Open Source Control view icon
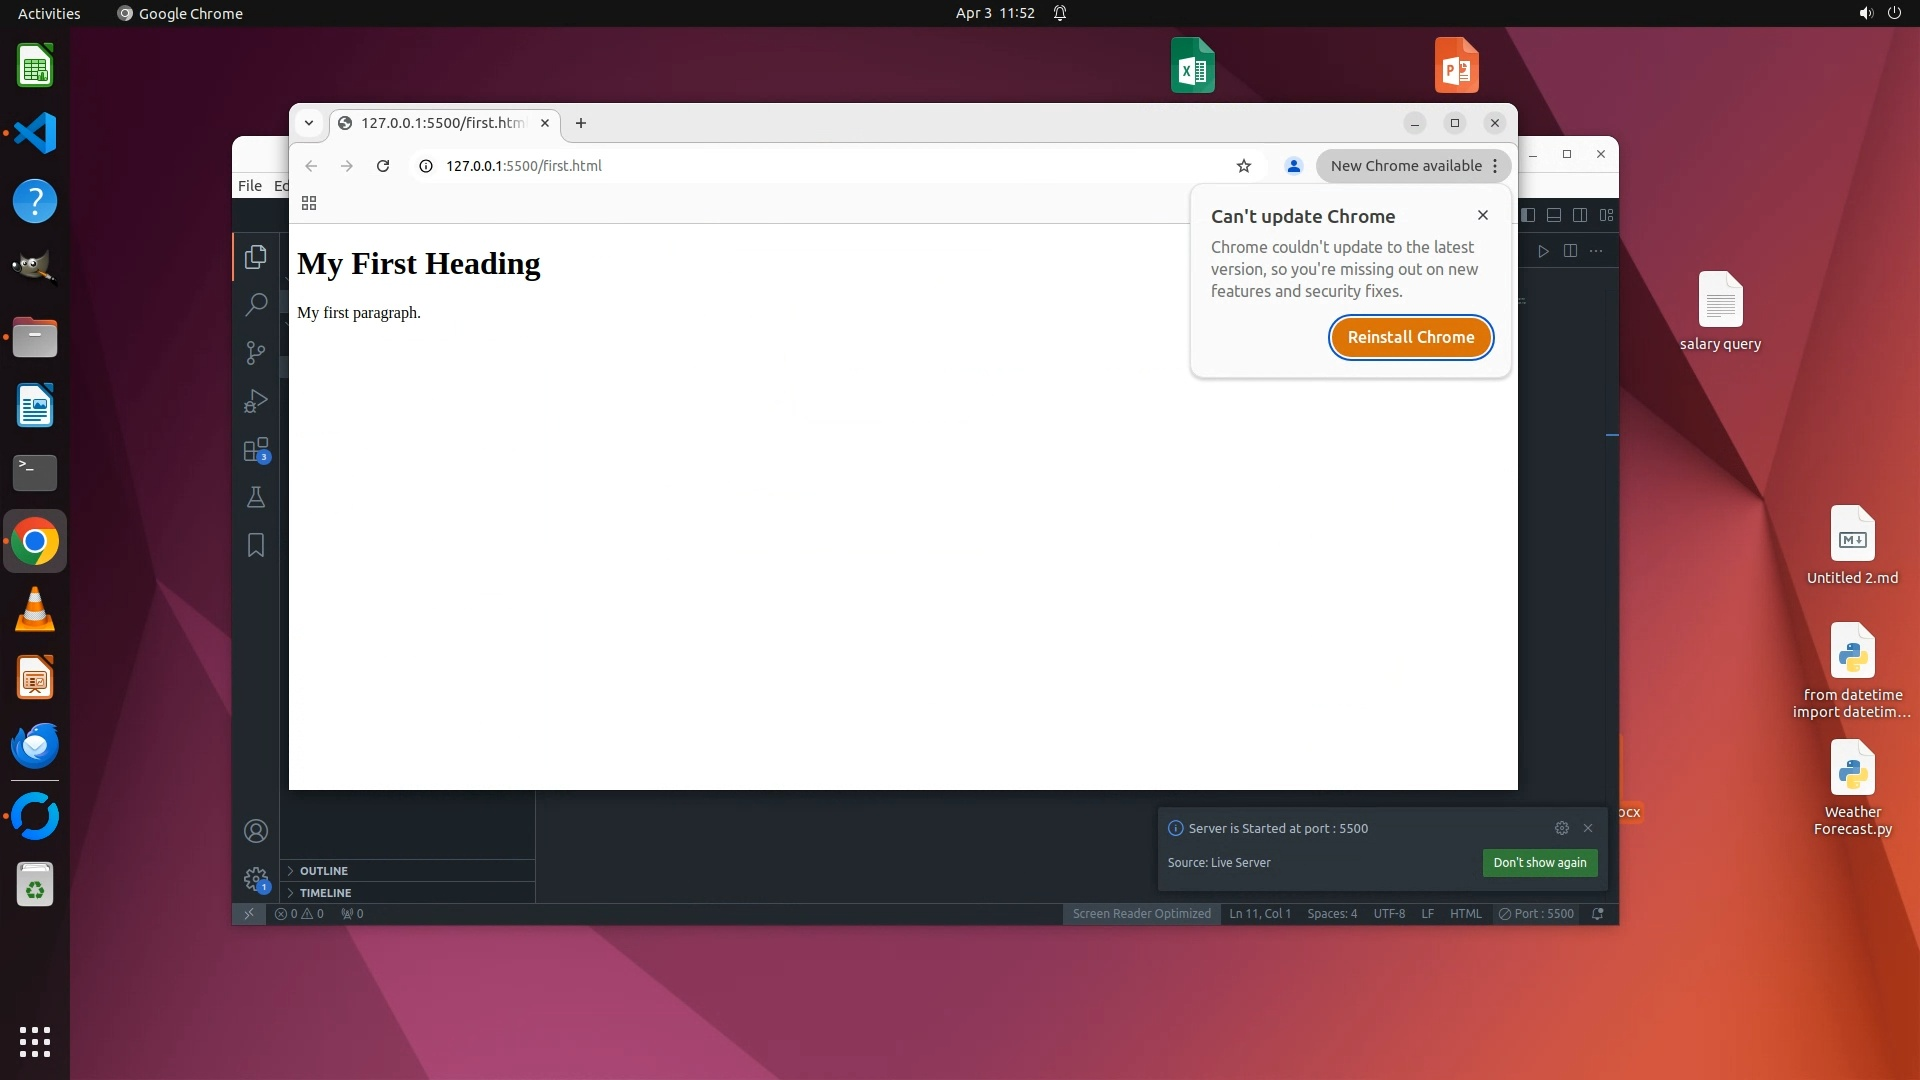This screenshot has height=1080, width=1920. 256,352
